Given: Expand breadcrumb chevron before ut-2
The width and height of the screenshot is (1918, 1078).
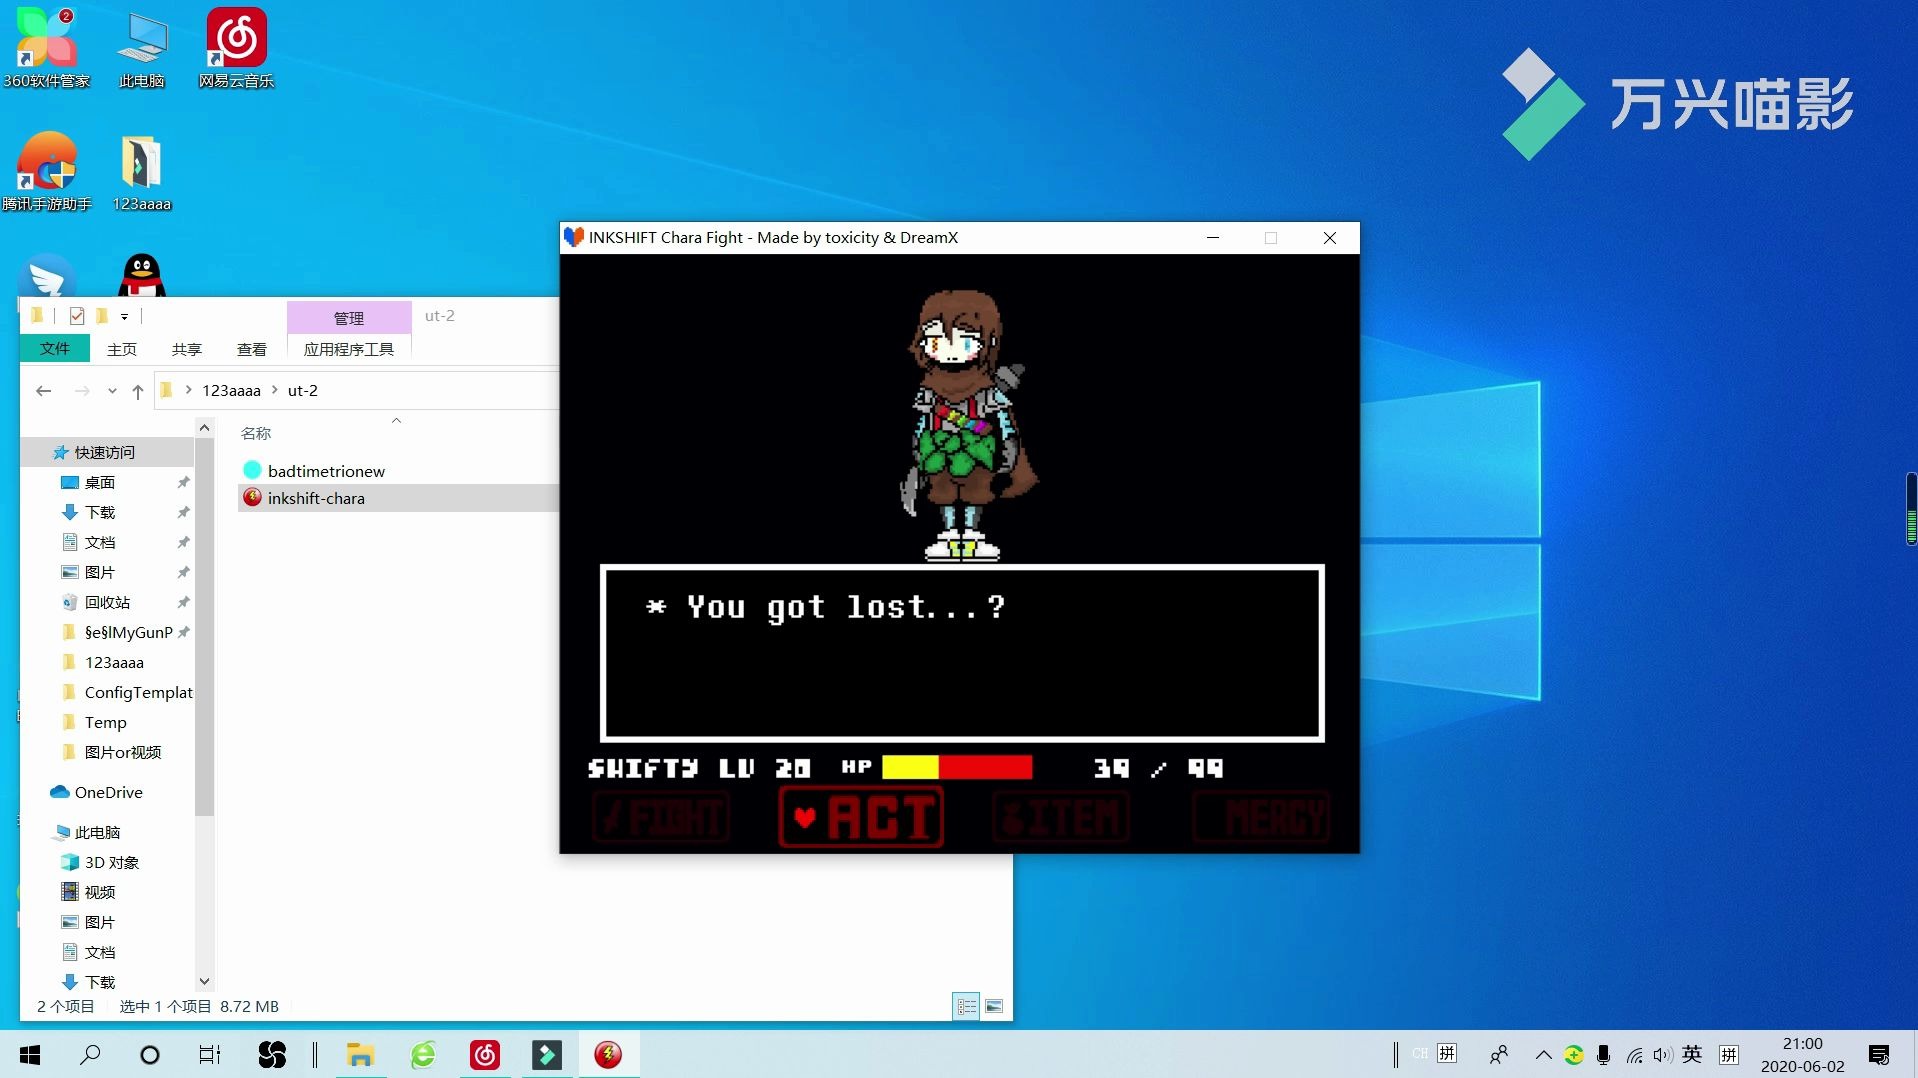Looking at the screenshot, I should point(274,390).
